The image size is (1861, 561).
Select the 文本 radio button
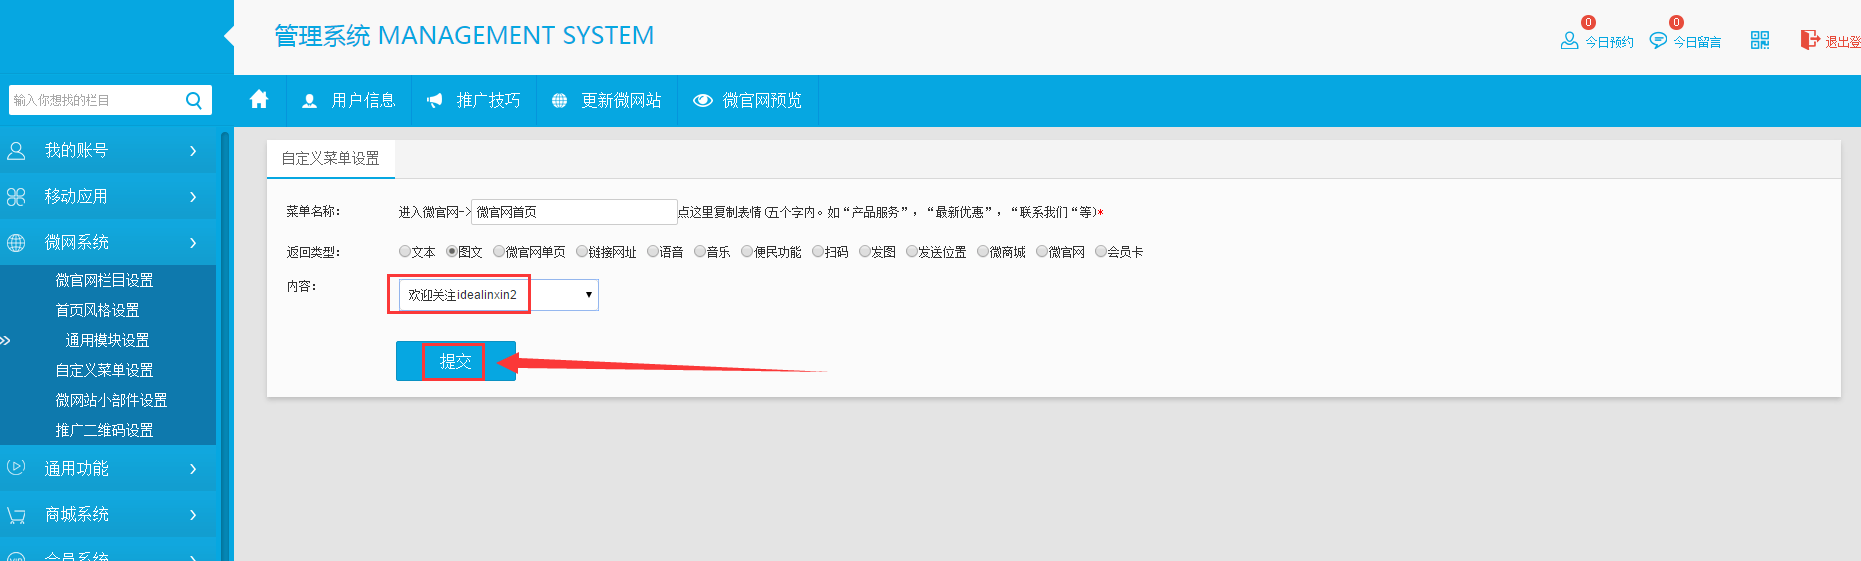click(x=405, y=252)
